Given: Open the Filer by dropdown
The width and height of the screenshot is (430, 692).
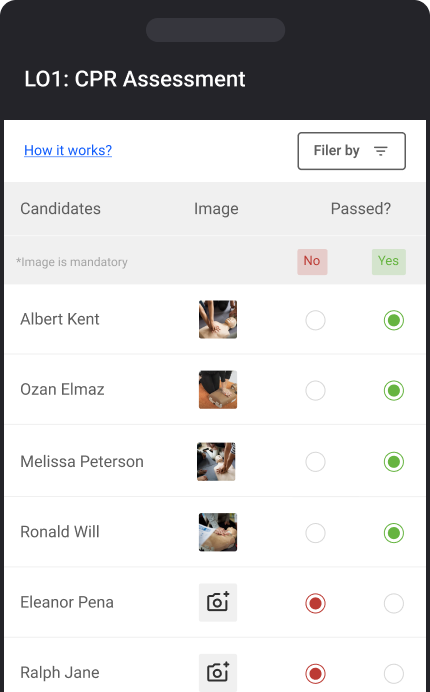Looking at the screenshot, I should coord(351,151).
